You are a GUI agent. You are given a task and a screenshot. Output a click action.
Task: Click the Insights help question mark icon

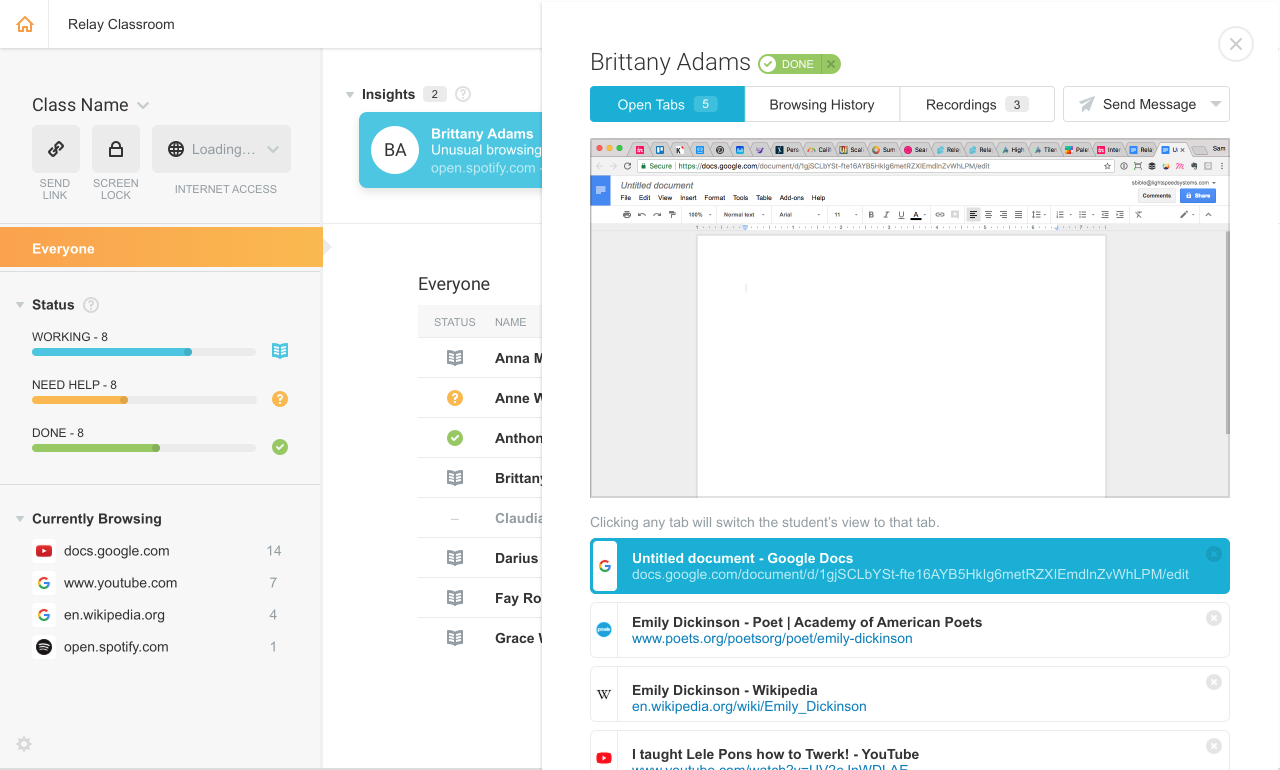(x=463, y=94)
